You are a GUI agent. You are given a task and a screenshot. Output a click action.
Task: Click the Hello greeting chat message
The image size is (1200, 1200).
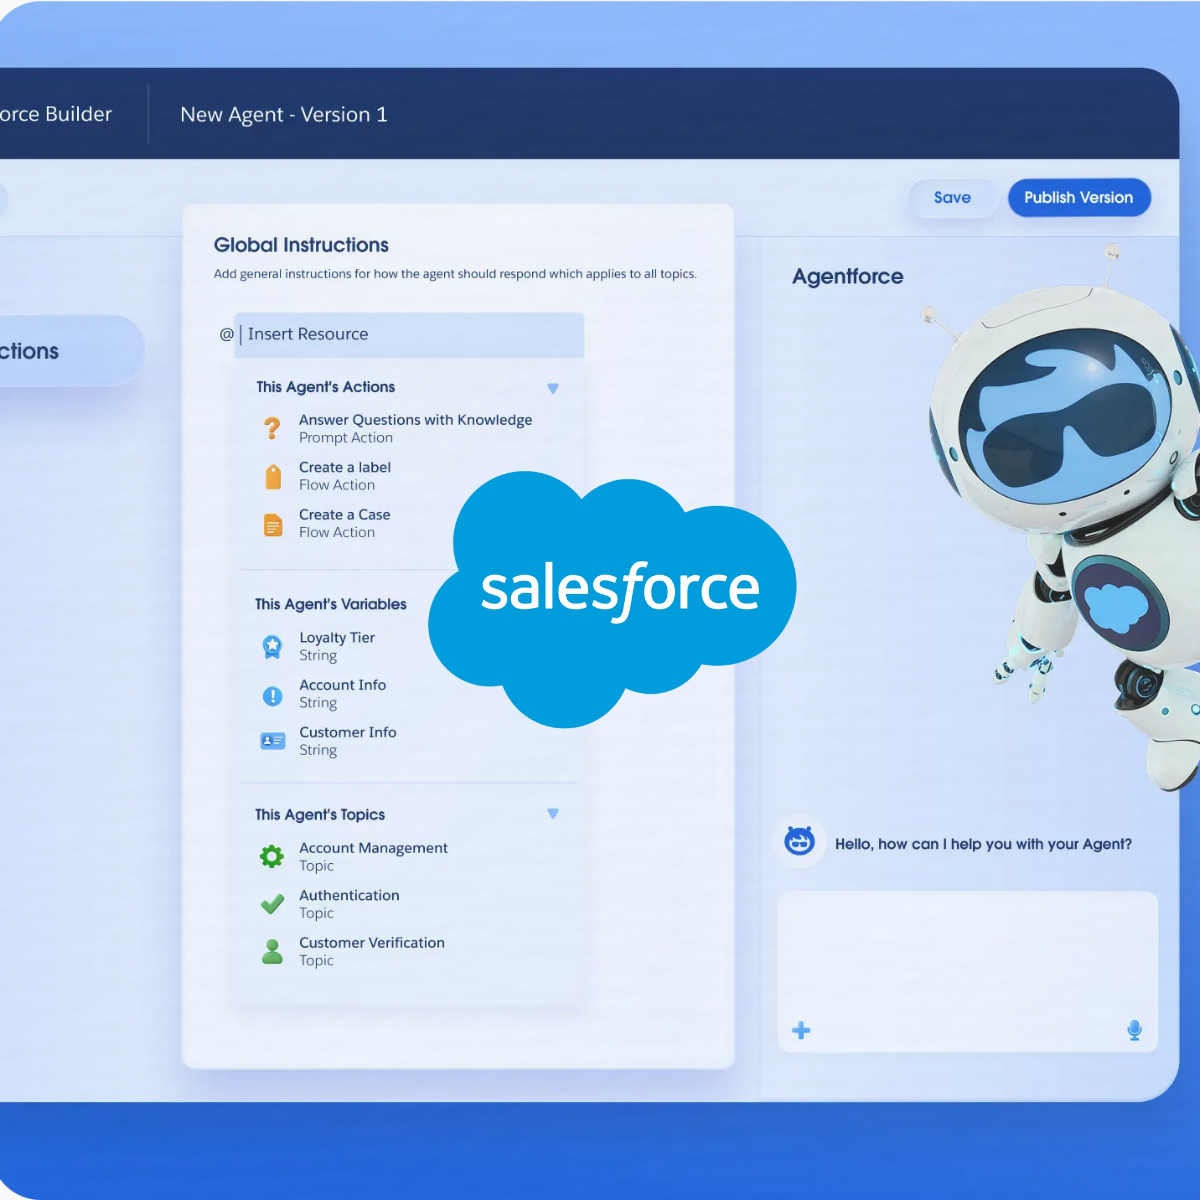[x=984, y=844]
